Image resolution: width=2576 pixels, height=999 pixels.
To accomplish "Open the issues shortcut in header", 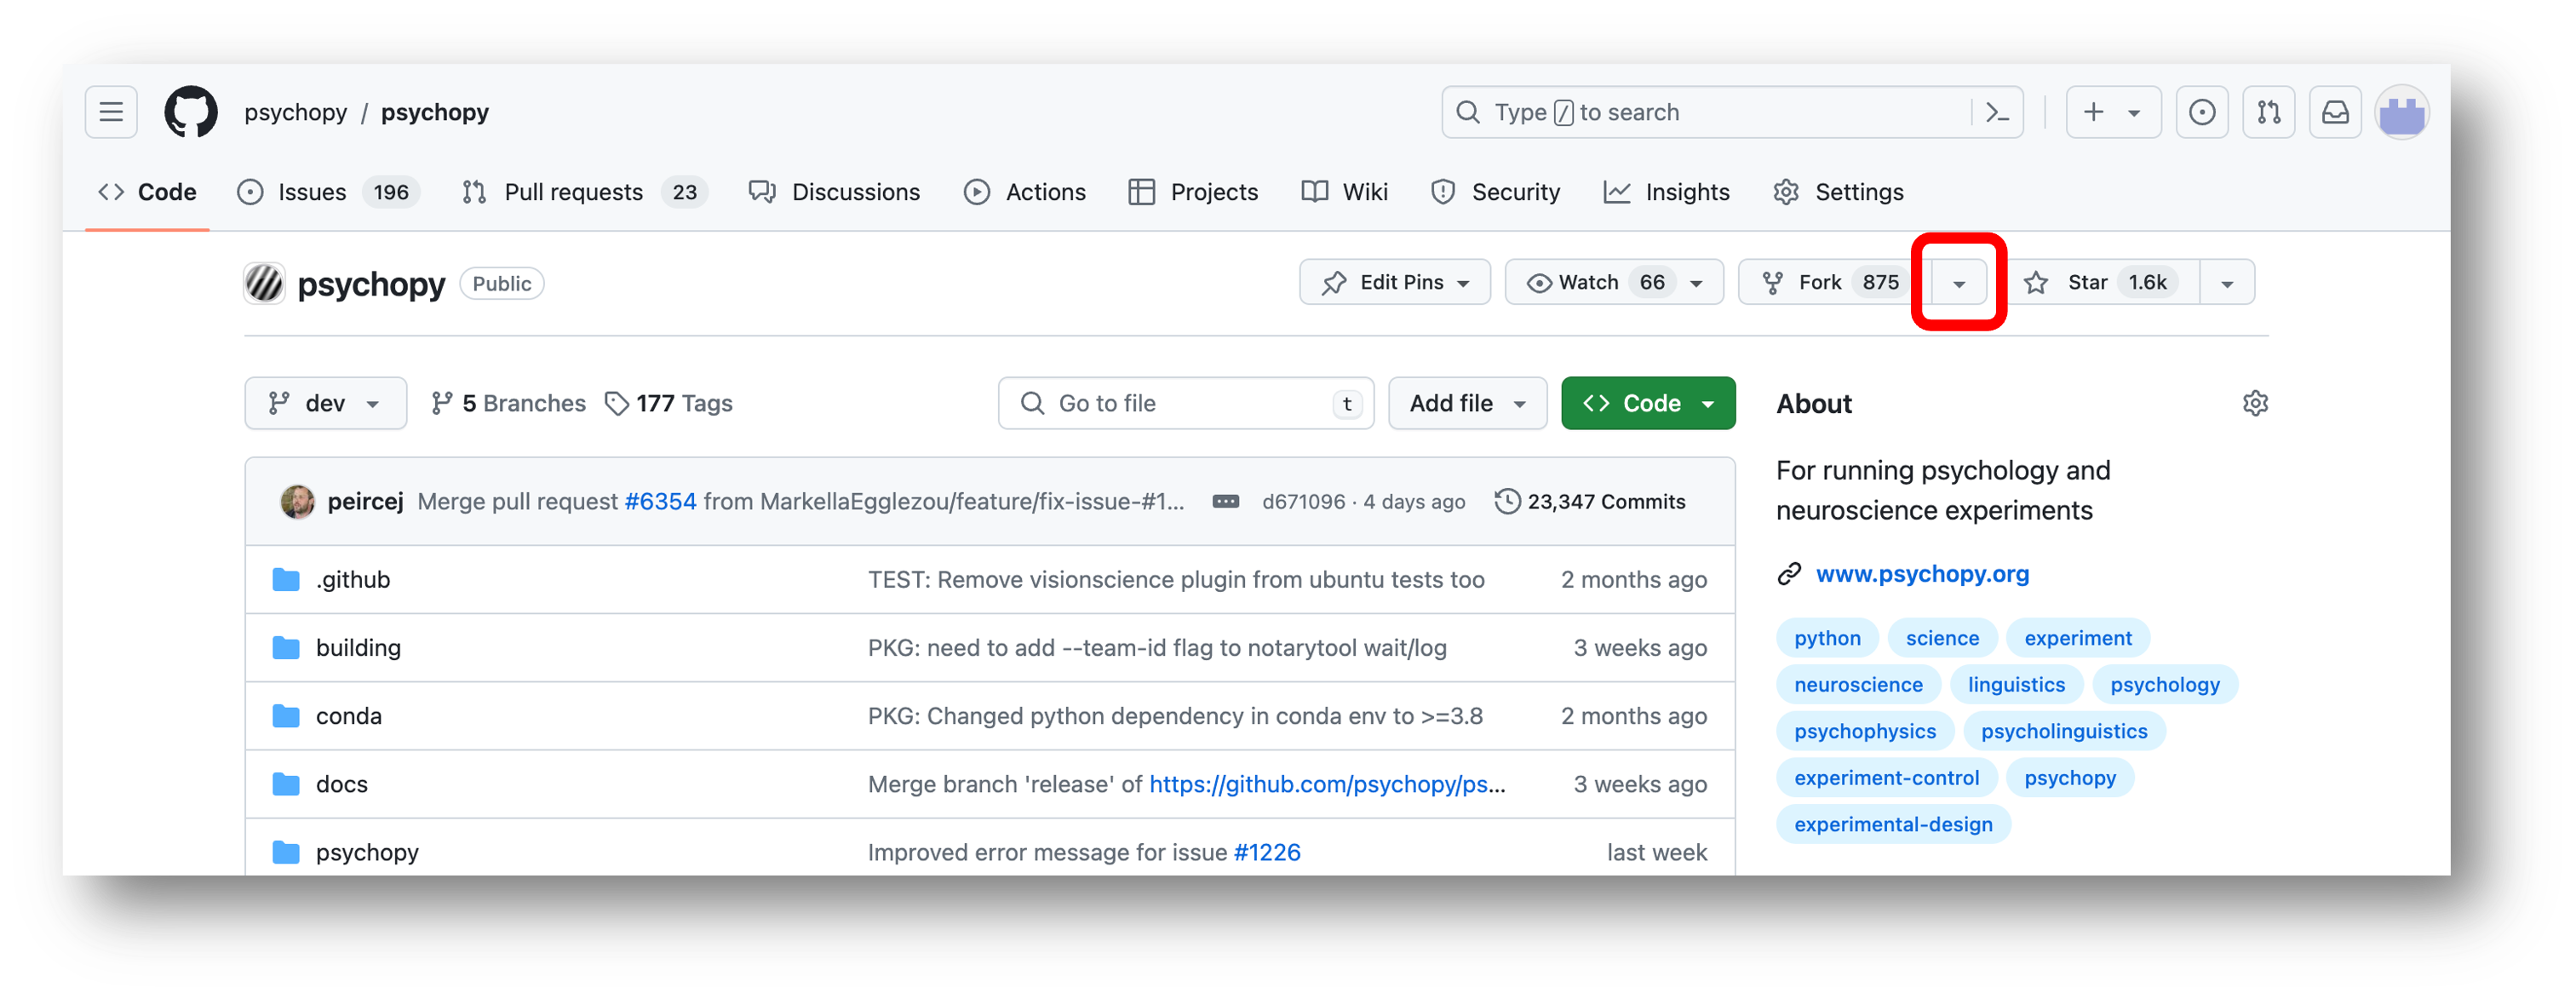I will pos(2202,112).
